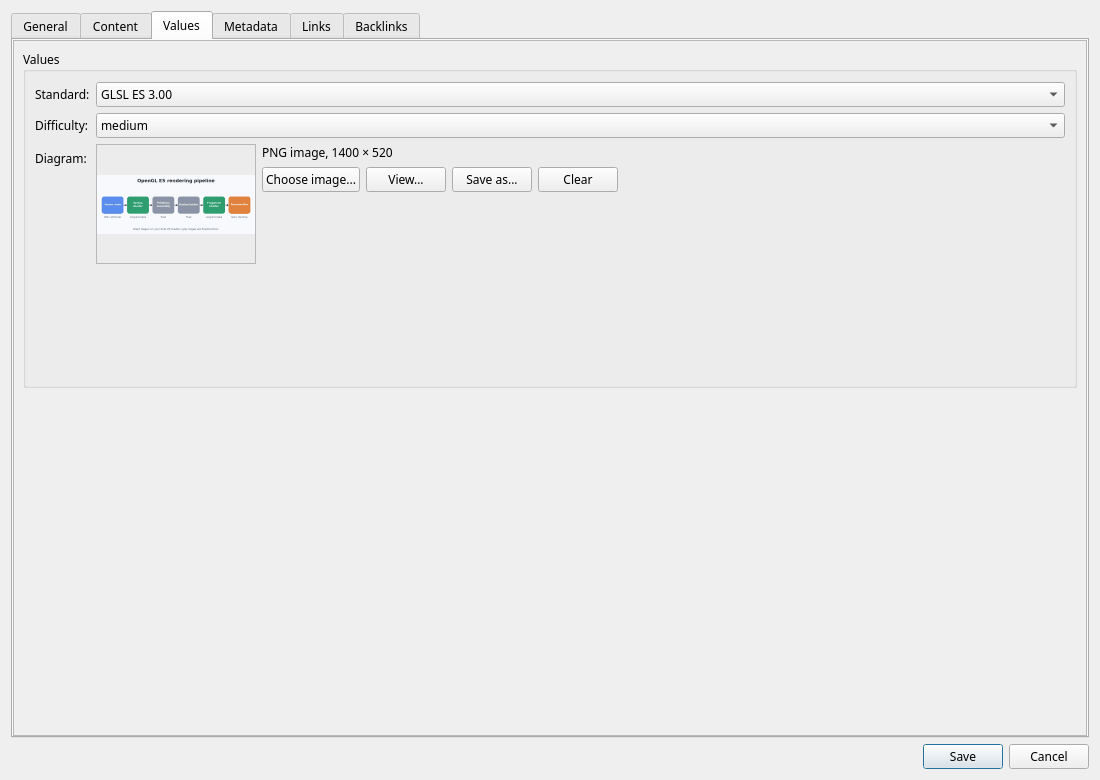Click the 'Diagram:' label
This screenshot has height=780, width=1100.
coord(61,159)
